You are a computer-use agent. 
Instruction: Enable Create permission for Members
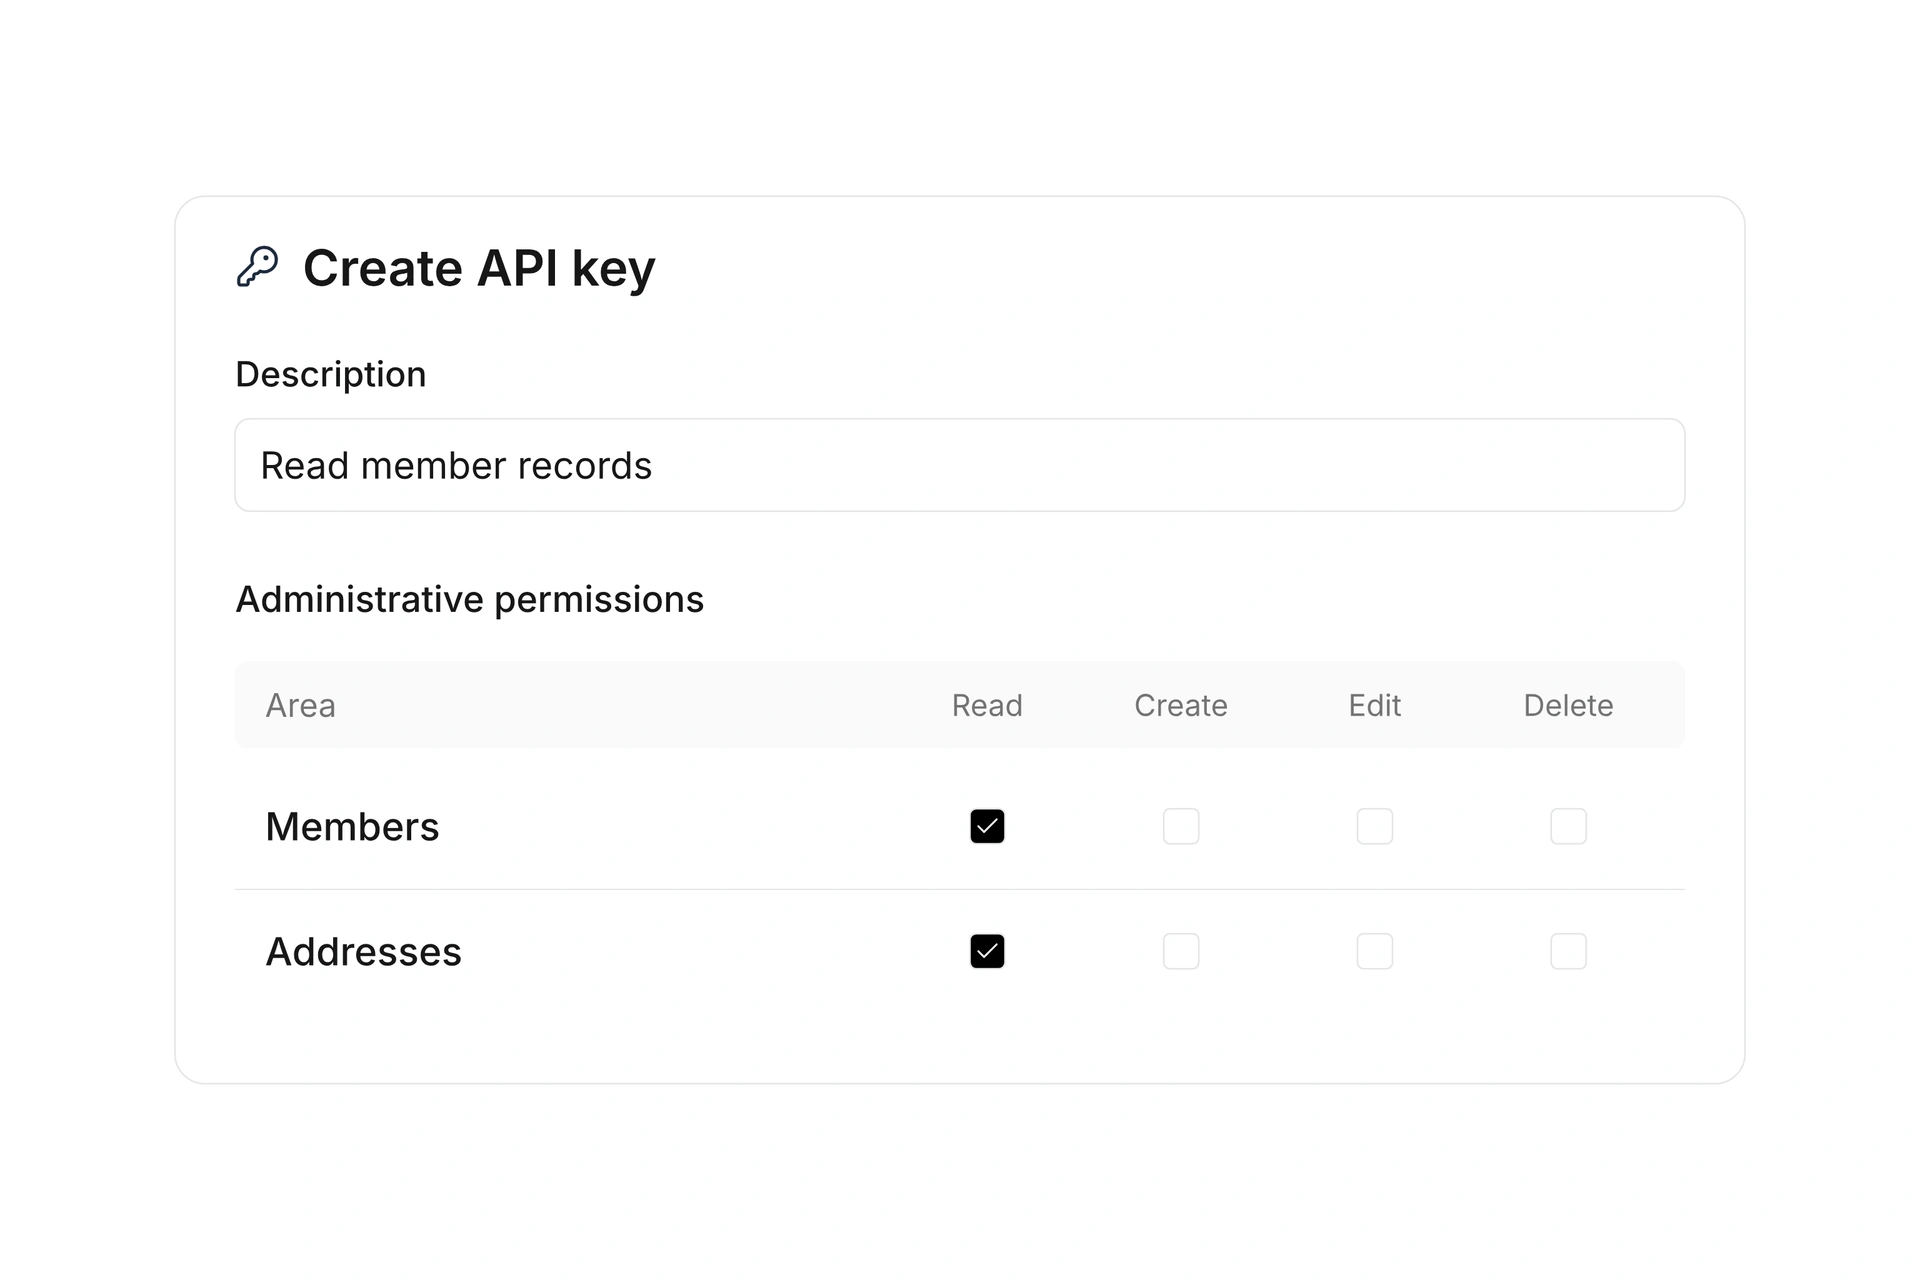coord(1181,826)
